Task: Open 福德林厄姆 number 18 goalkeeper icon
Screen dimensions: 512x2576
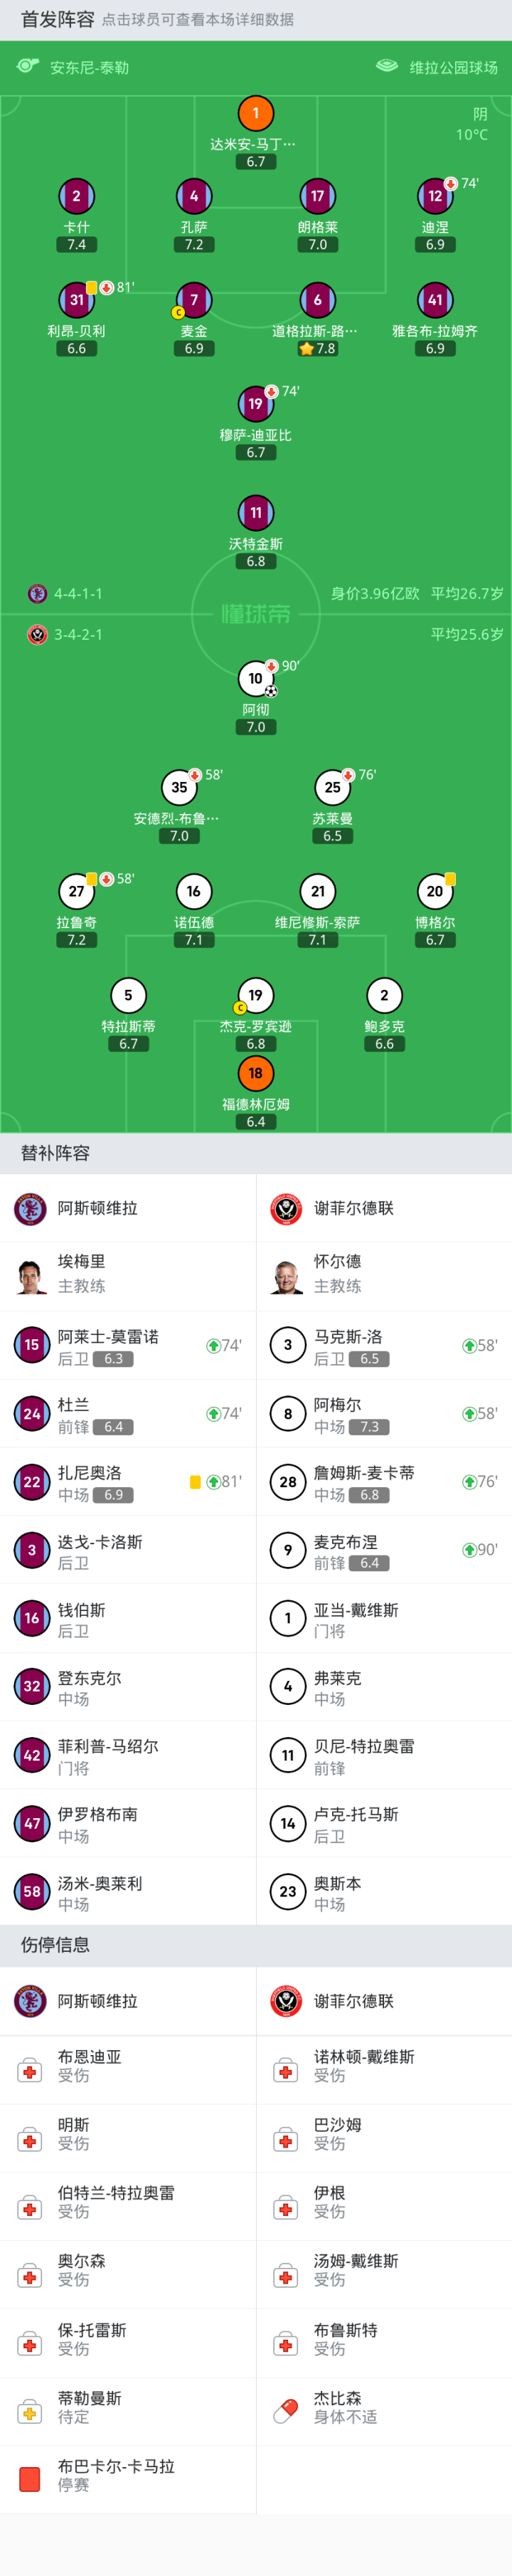Action: pyautogui.click(x=256, y=1073)
